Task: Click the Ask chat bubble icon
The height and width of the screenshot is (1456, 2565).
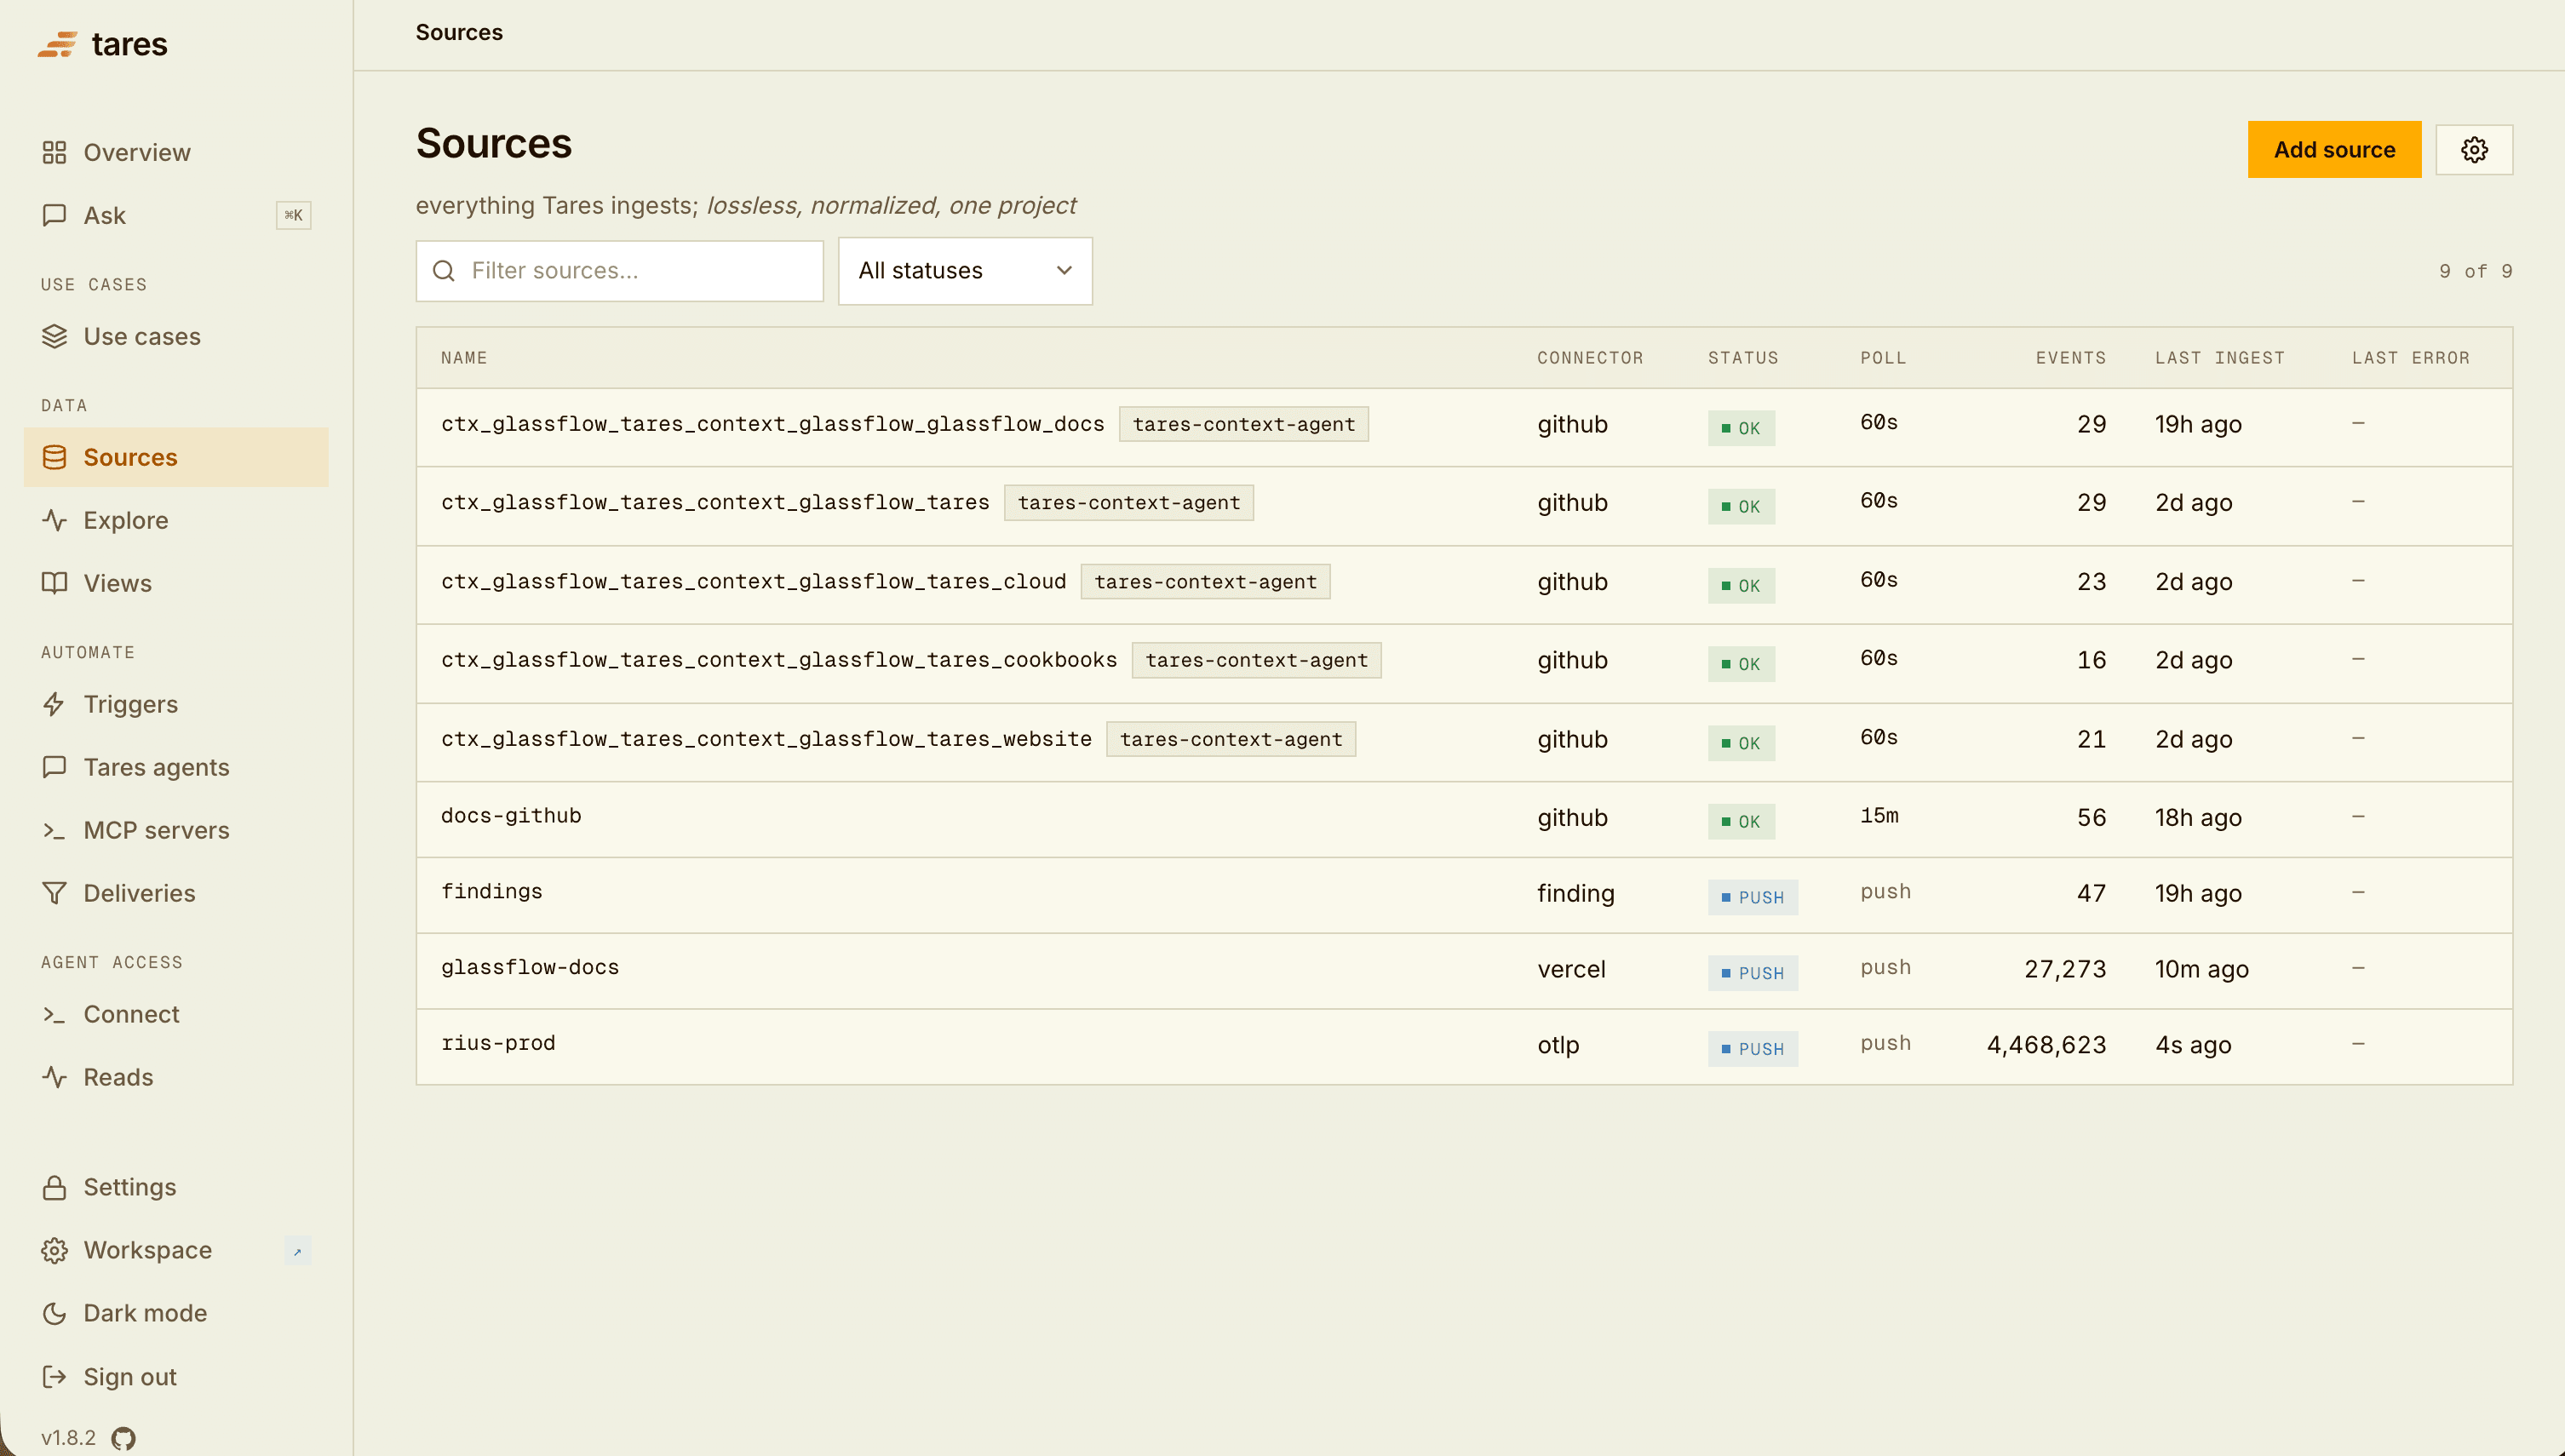Action: pyautogui.click(x=54, y=215)
